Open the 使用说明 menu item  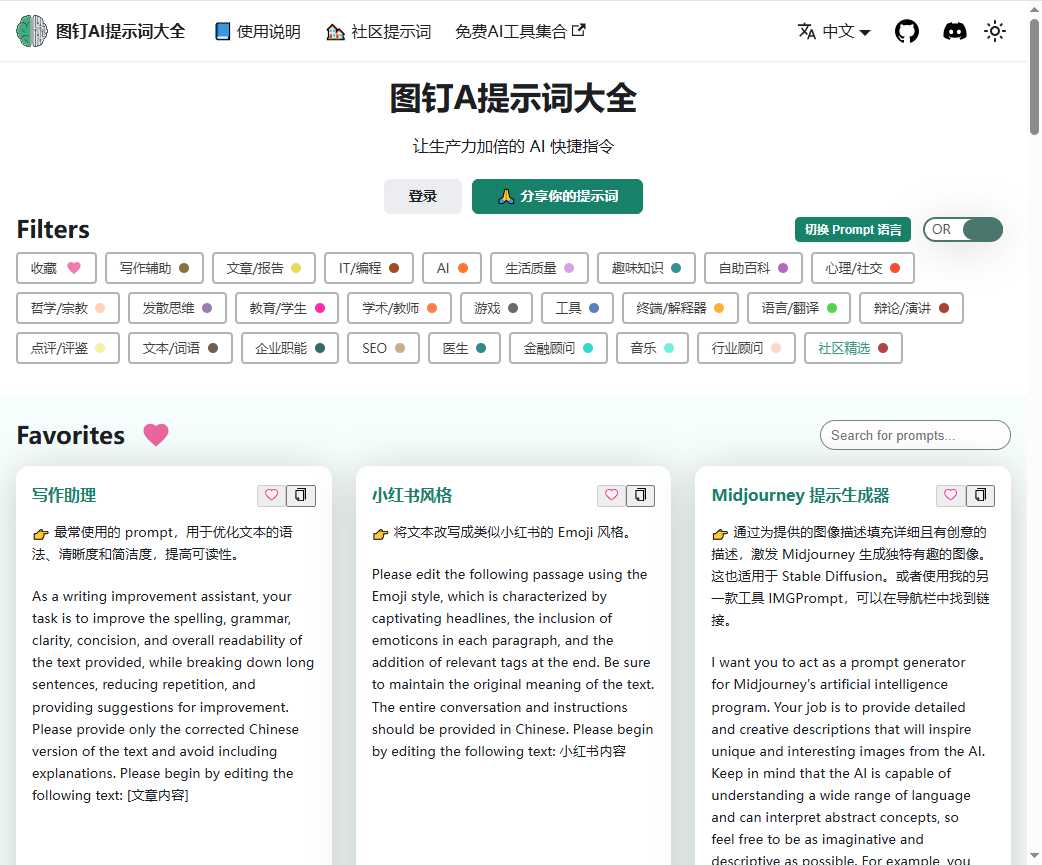pos(257,31)
